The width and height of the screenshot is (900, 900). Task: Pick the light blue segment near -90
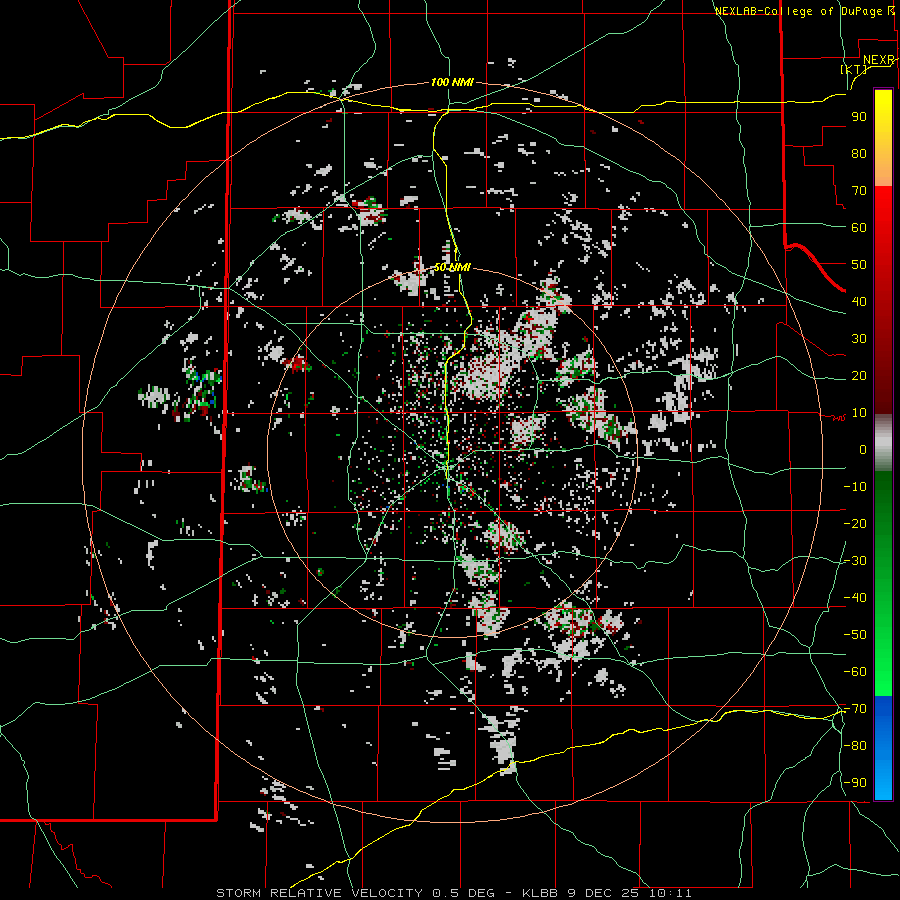(x=883, y=783)
